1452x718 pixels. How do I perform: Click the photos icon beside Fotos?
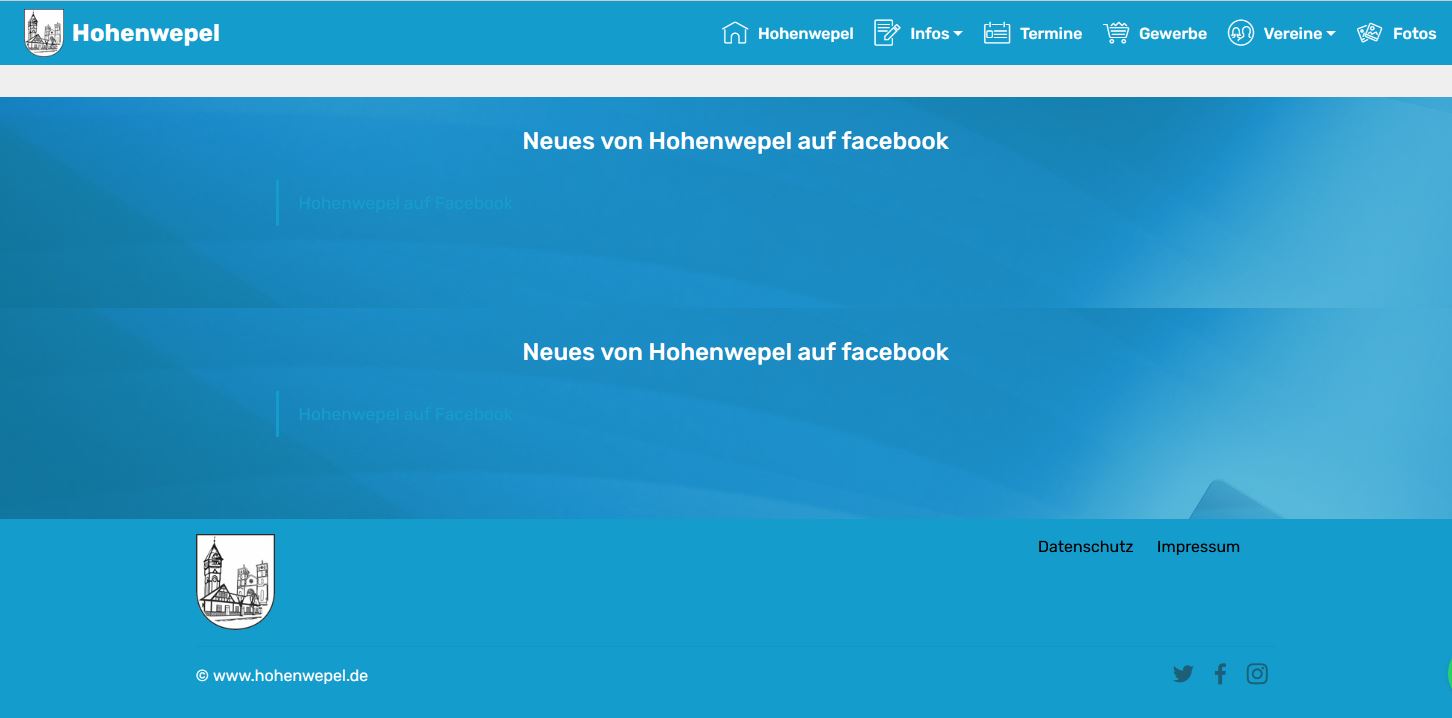pos(1369,33)
